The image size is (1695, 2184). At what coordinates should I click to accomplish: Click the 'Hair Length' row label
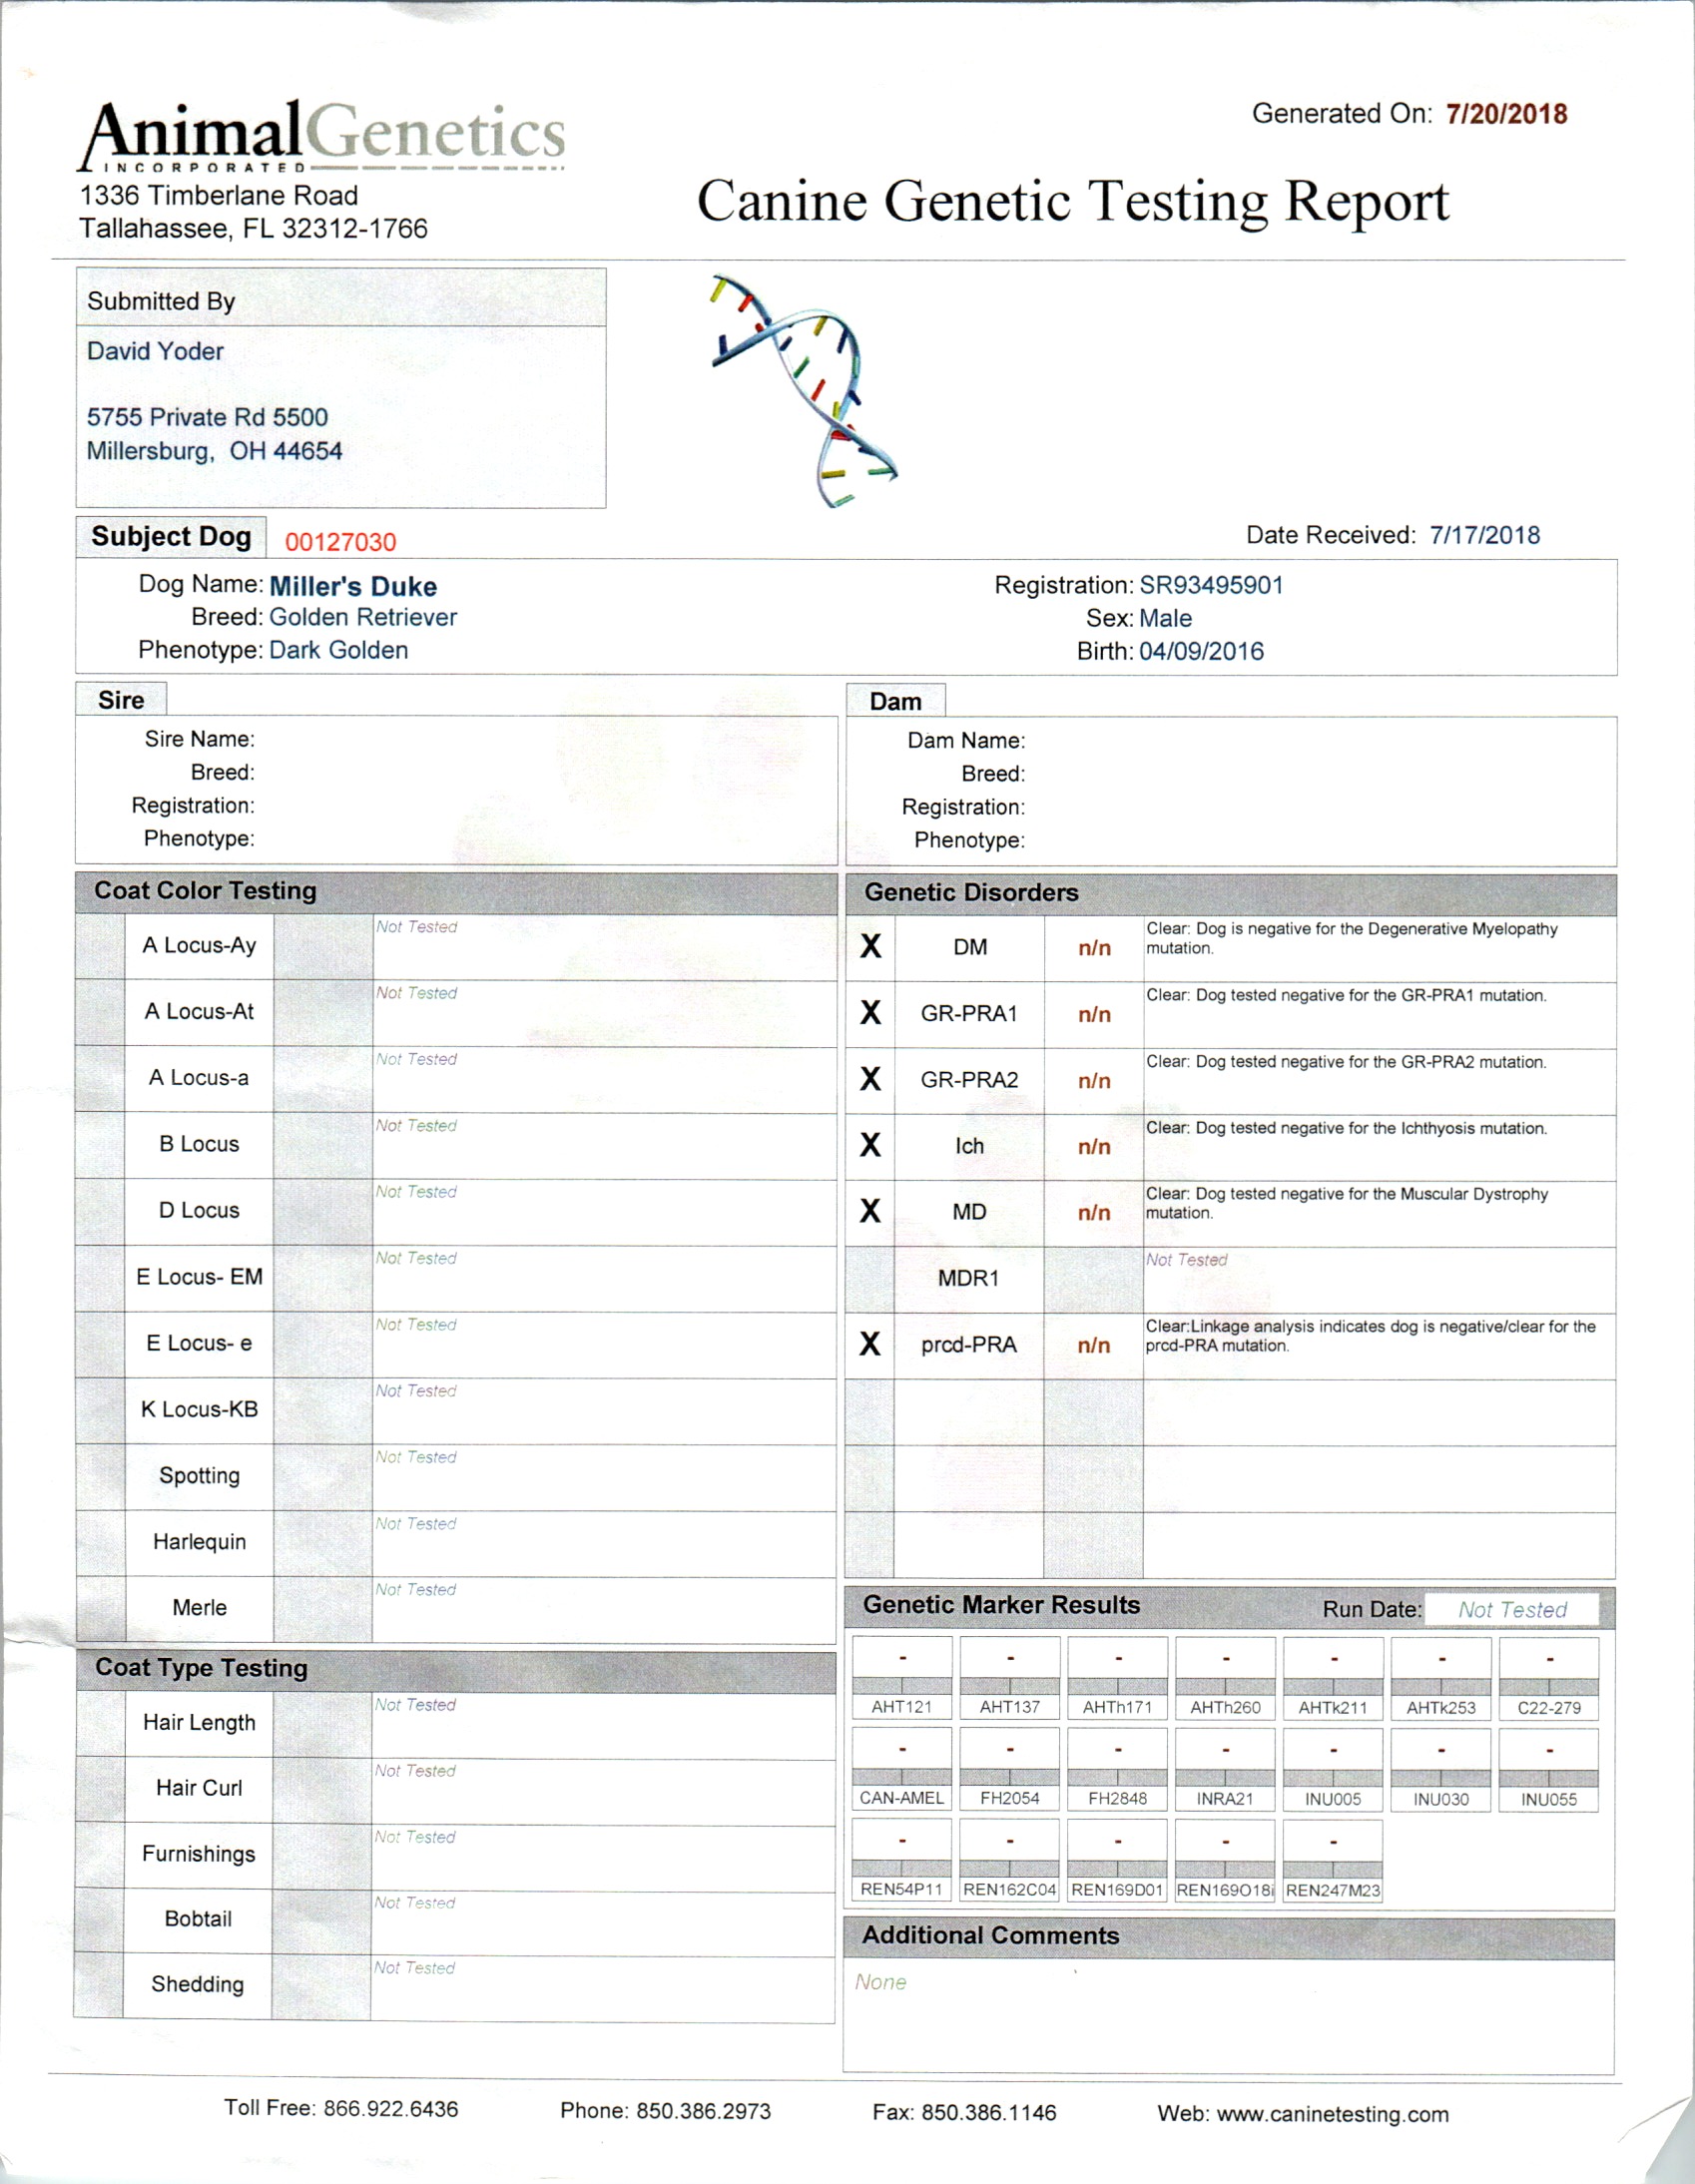[x=199, y=1722]
